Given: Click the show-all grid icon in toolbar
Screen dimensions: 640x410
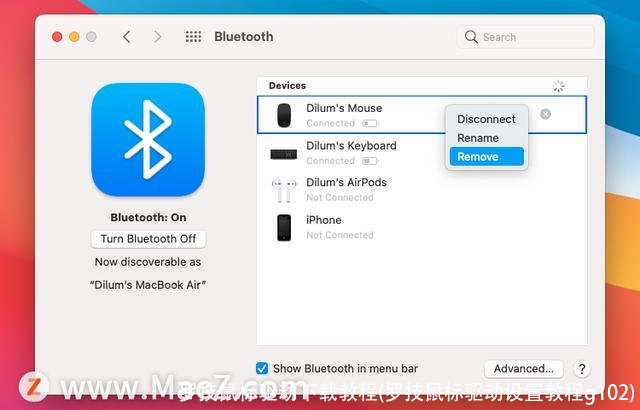Looking at the screenshot, I should point(194,37).
